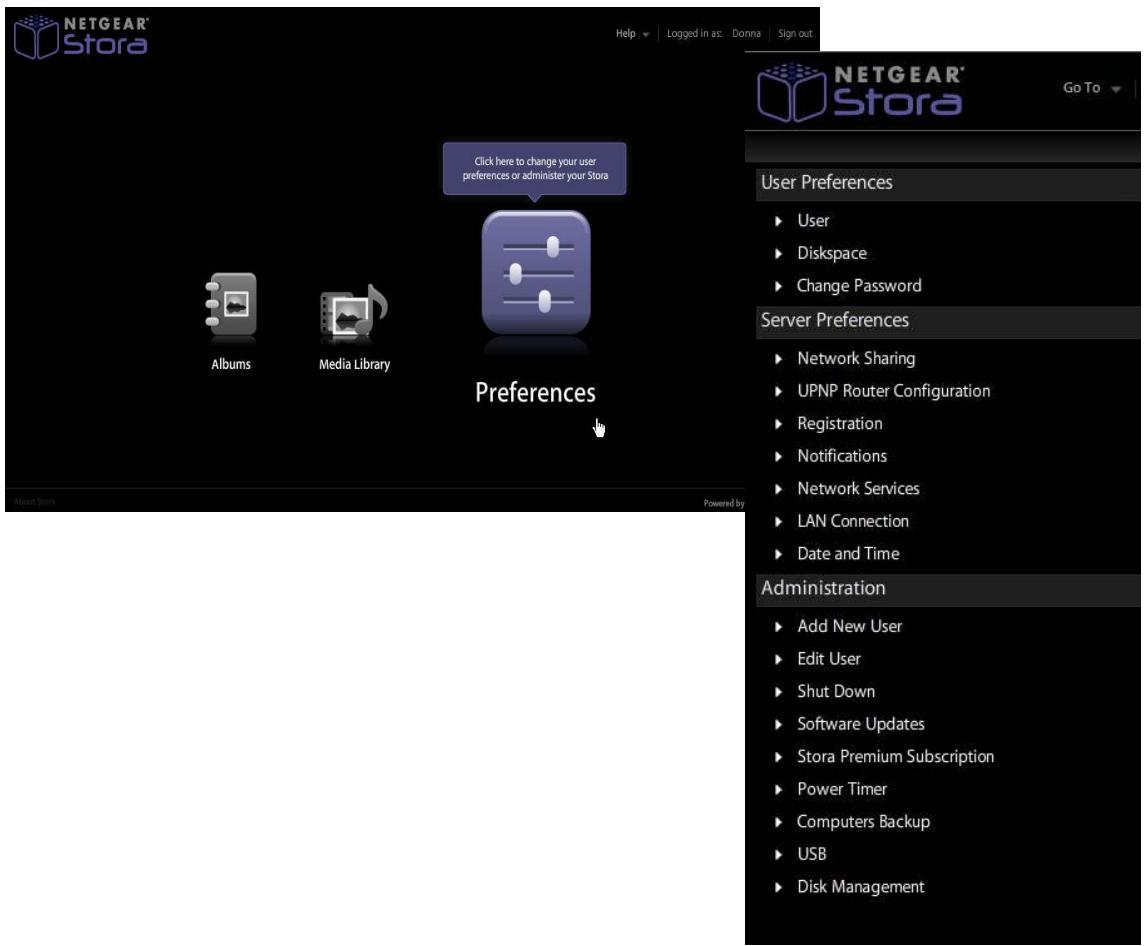Open the LAN Connection item
Screen dimensions: 1145x946
click(x=853, y=522)
